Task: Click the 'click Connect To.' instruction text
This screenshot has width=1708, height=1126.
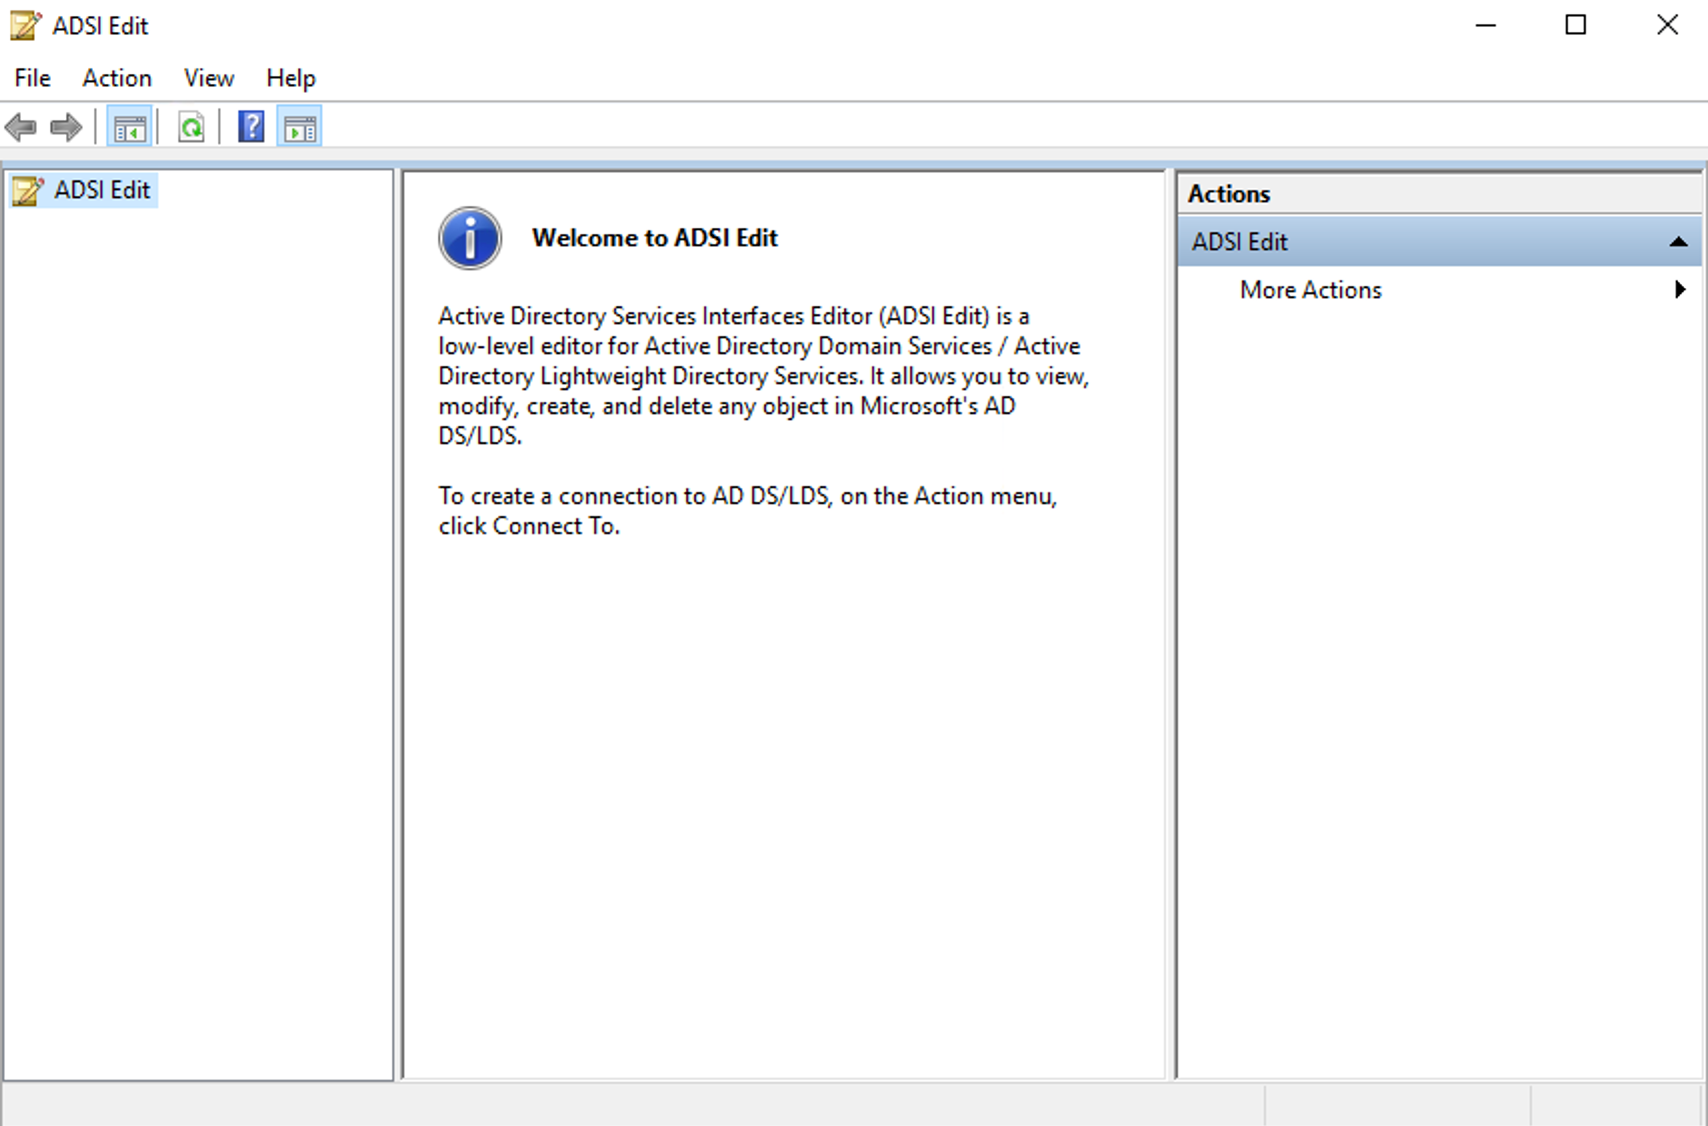Action: [529, 526]
